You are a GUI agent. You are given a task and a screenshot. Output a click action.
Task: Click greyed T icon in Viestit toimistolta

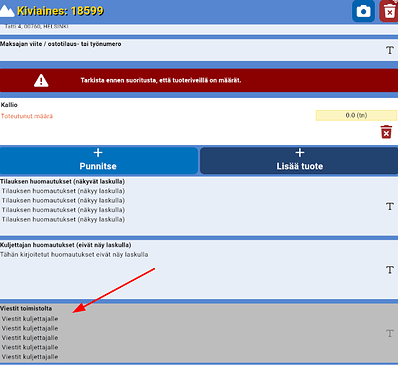click(x=390, y=333)
